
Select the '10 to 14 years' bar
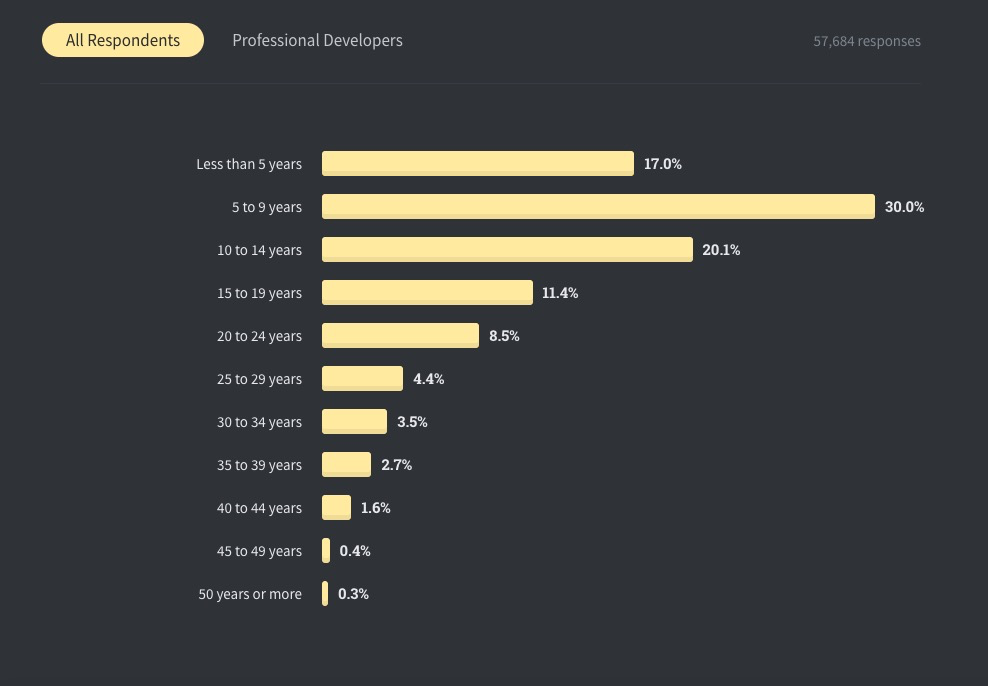point(507,249)
